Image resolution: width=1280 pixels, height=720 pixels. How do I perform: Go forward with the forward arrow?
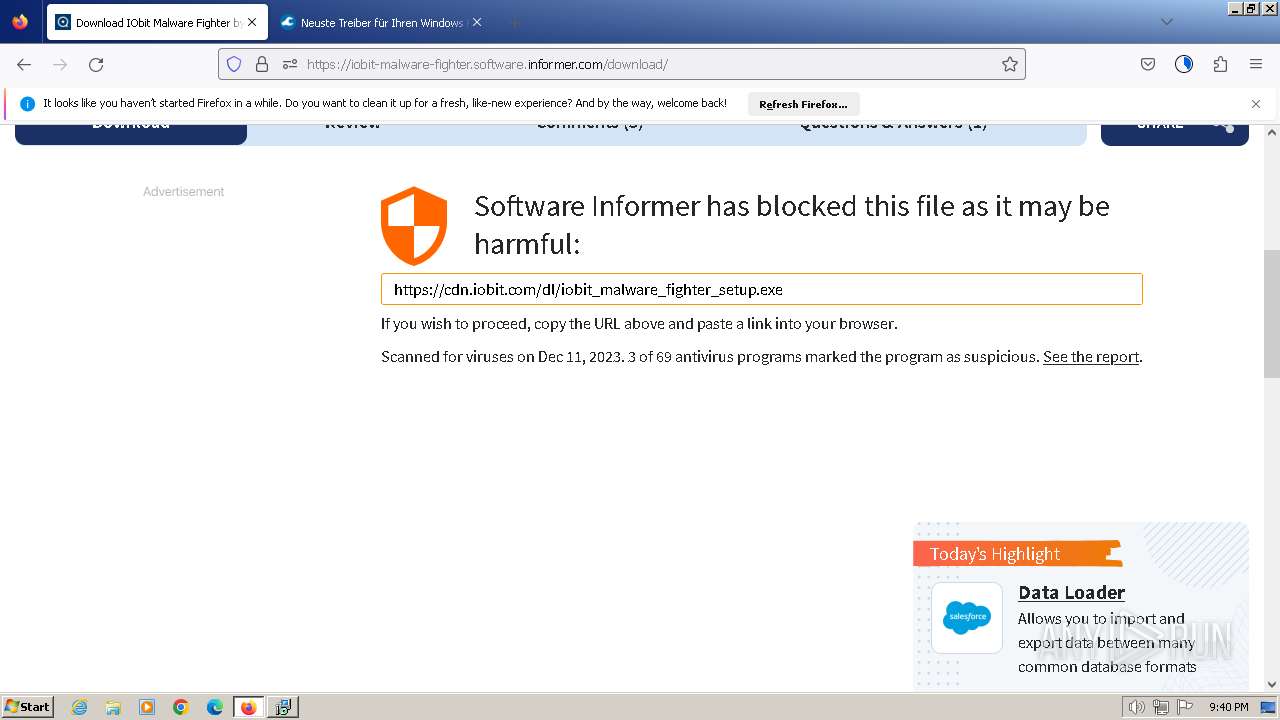60,64
